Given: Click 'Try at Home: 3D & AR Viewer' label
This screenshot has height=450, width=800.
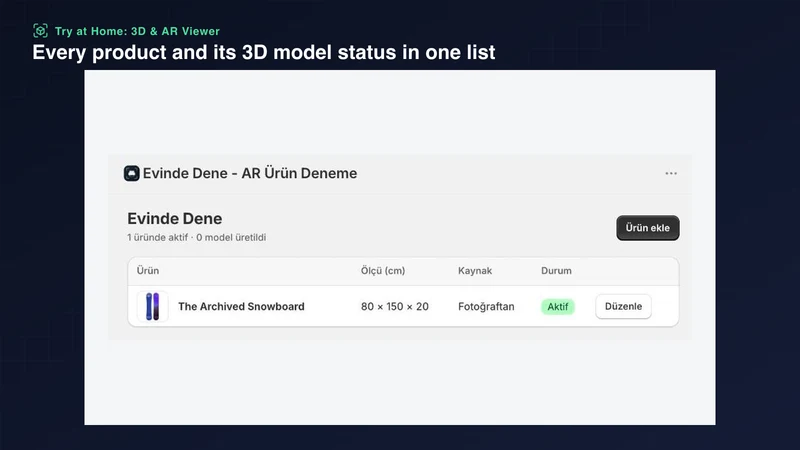Looking at the screenshot, I should pos(137,31).
